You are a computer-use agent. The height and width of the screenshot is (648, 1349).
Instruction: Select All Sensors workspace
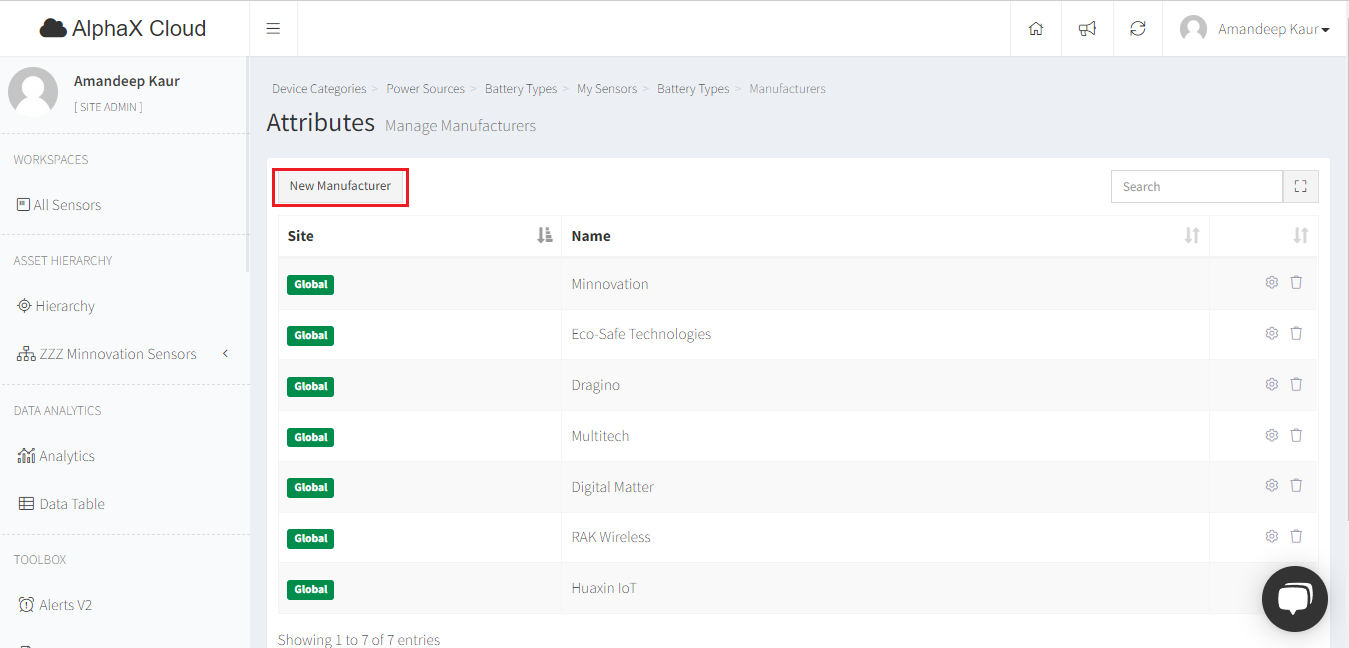pyautogui.click(x=67, y=205)
